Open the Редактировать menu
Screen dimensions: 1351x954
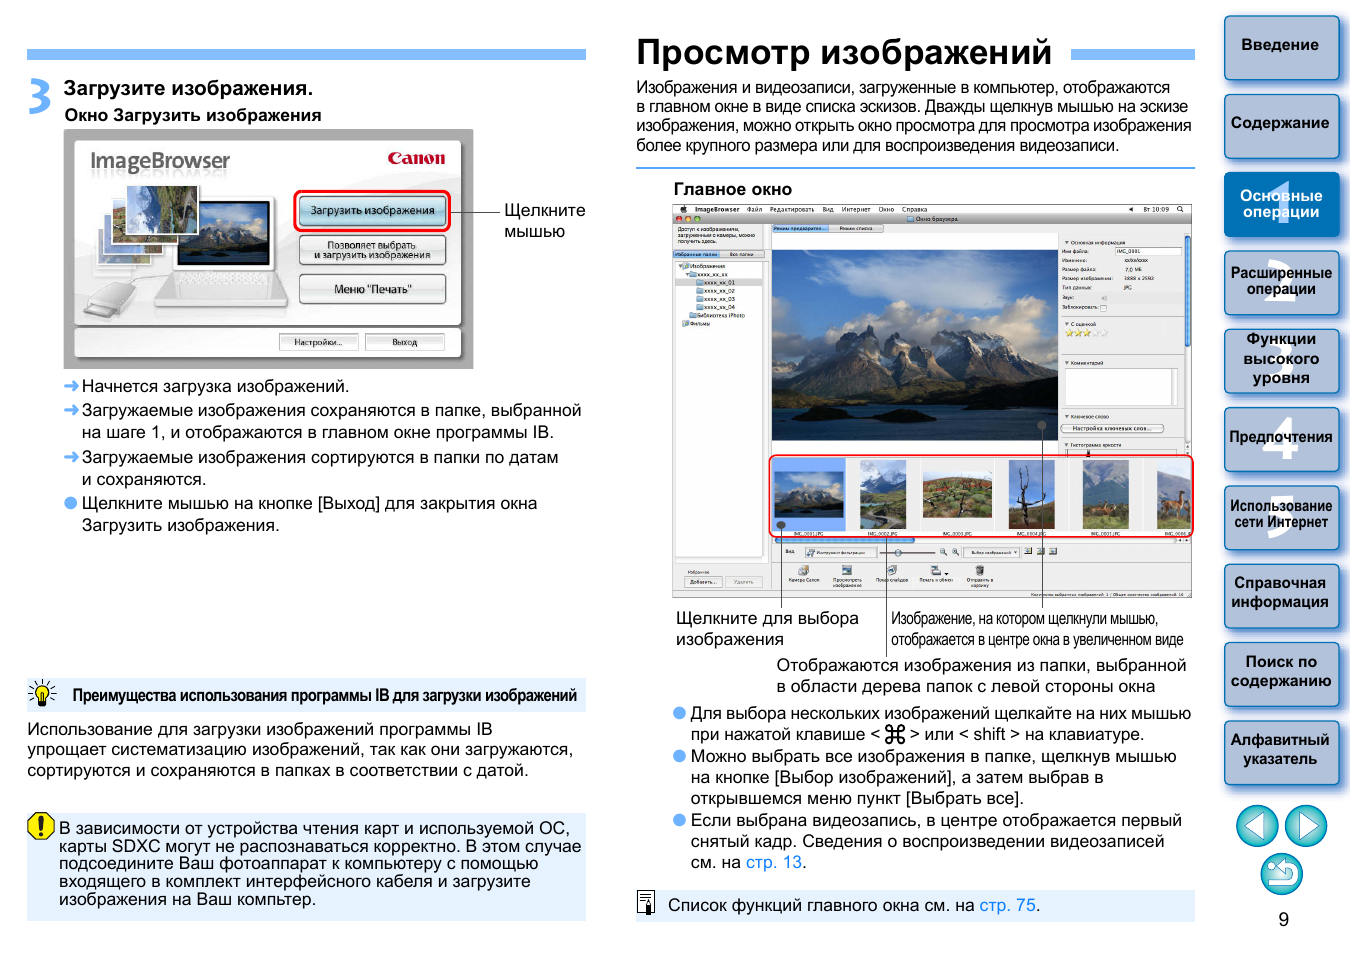(791, 209)
